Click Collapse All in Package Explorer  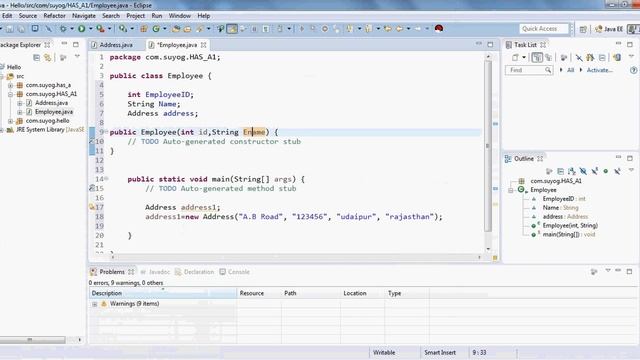click(36, 58)
